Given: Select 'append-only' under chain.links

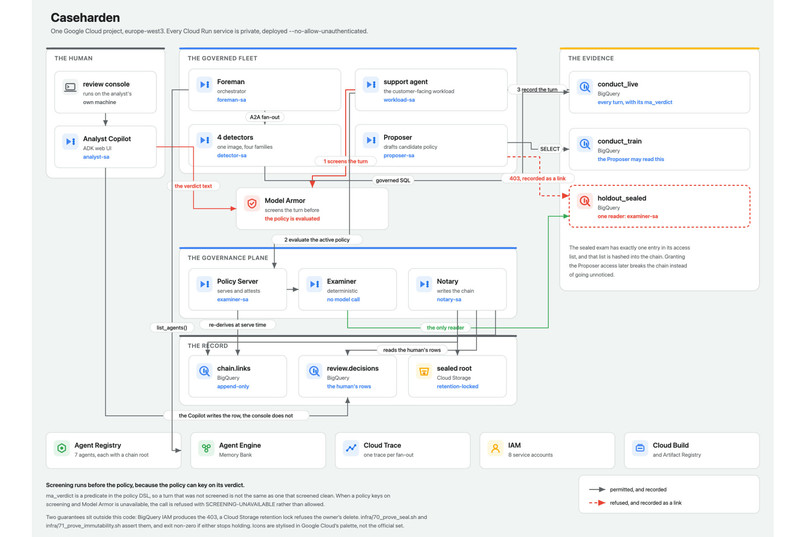Looking at the screenshot, I should (x=233, y=386).
